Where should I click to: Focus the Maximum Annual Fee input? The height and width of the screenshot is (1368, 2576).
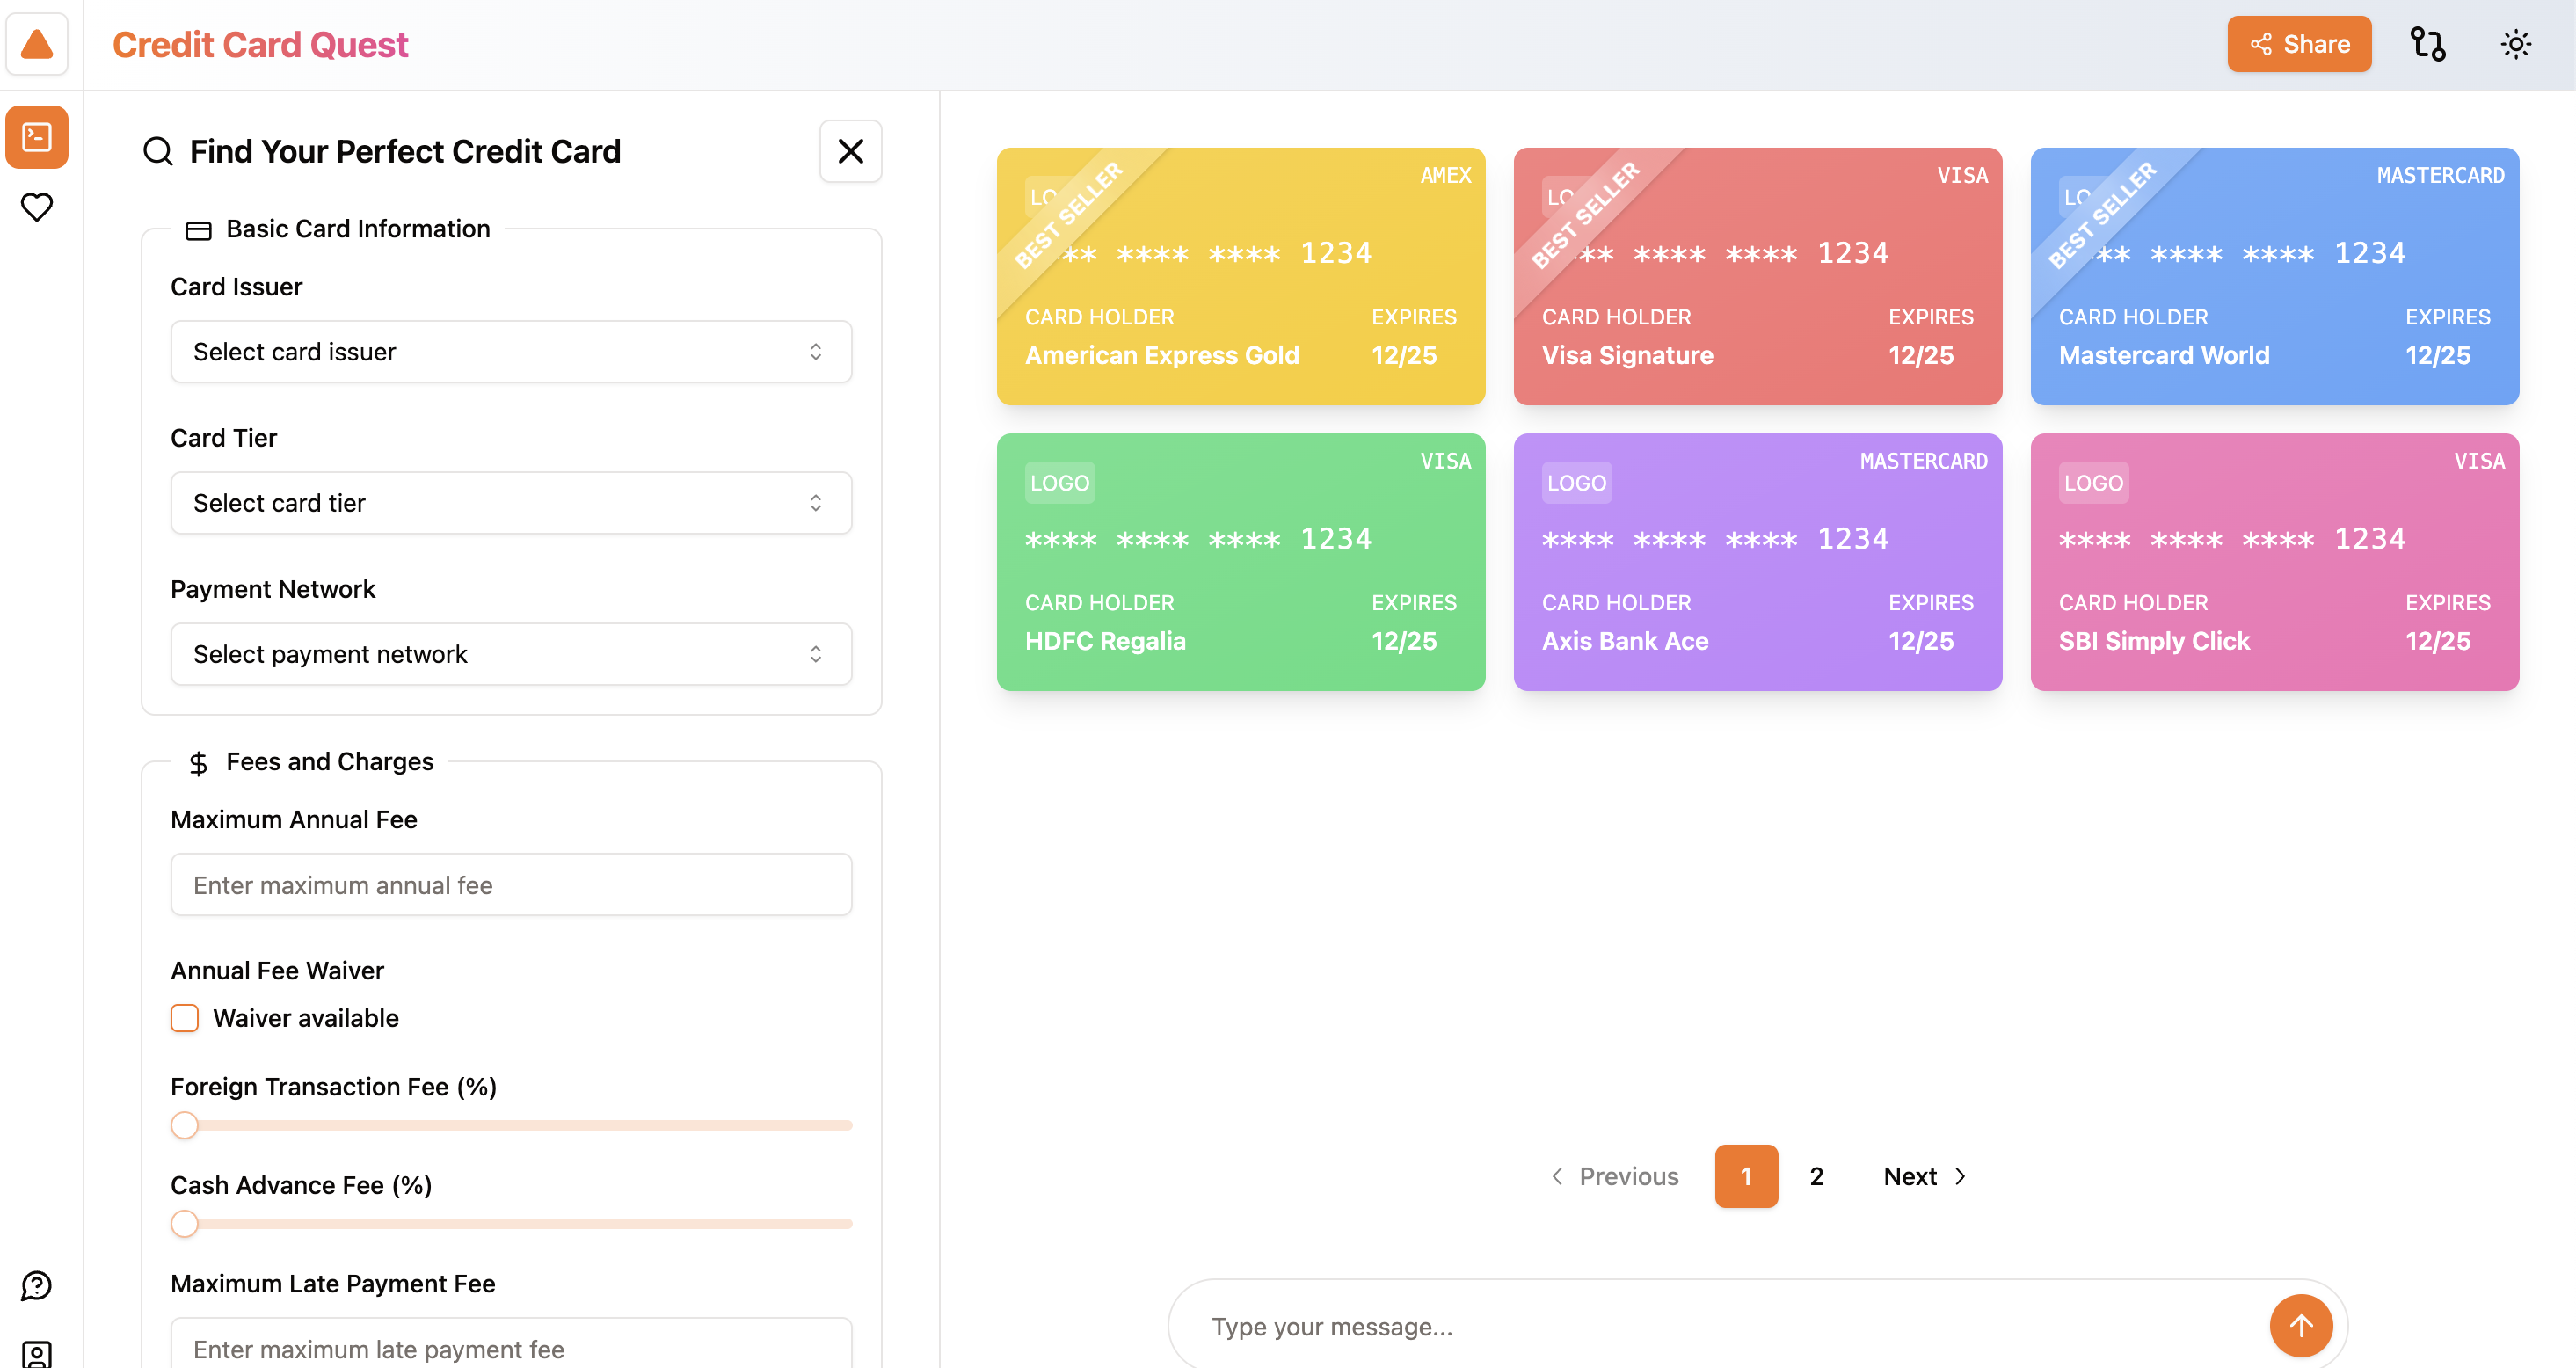511,885
